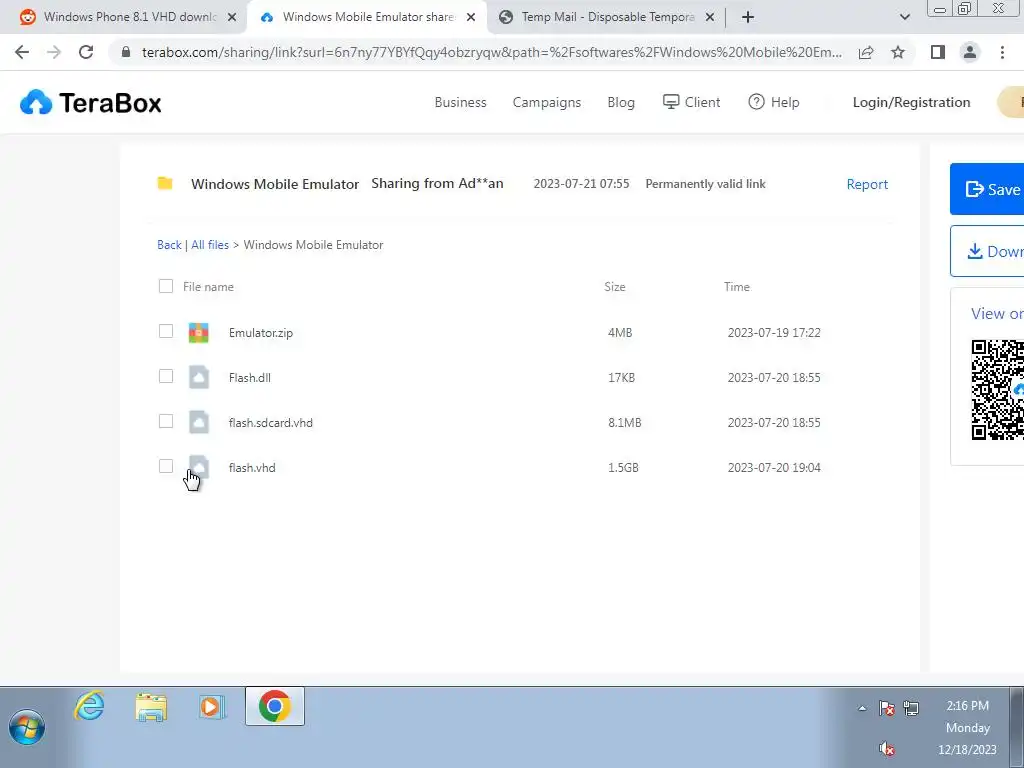
Task: Click the taskbar clock showing 2:16 PM
Action: pos(967,706)
